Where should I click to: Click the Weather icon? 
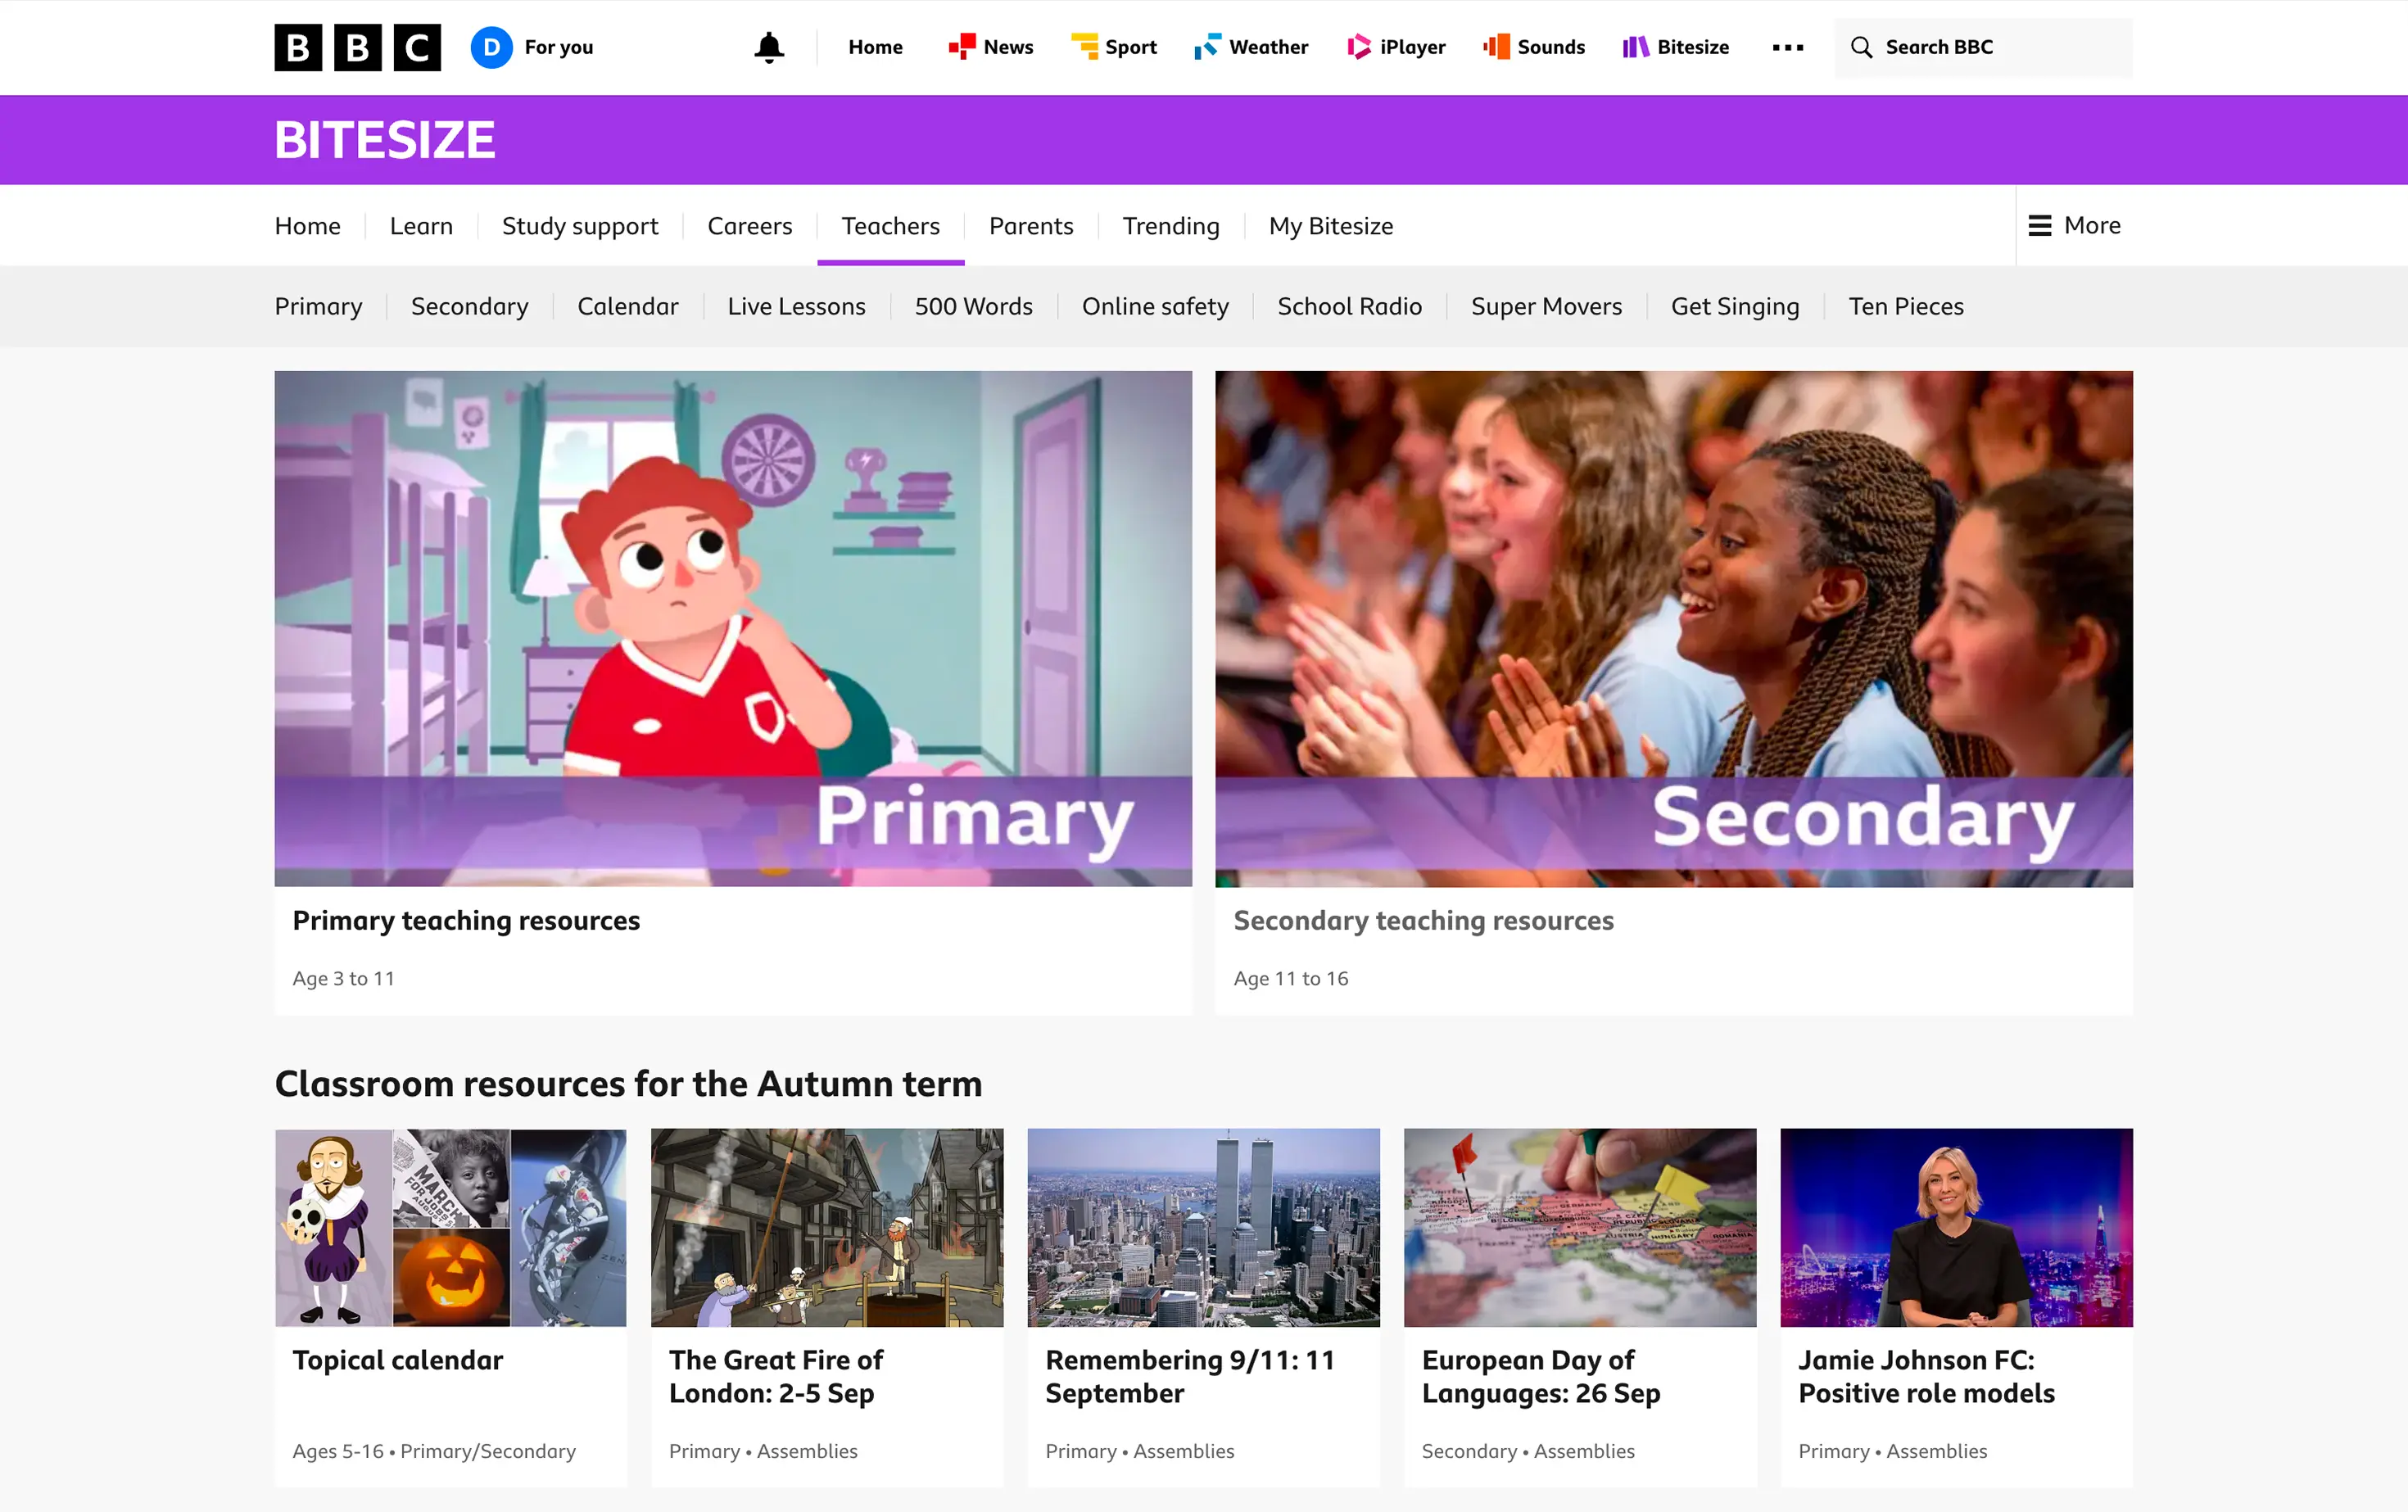pyautogui.click(x=1207, y=47)
